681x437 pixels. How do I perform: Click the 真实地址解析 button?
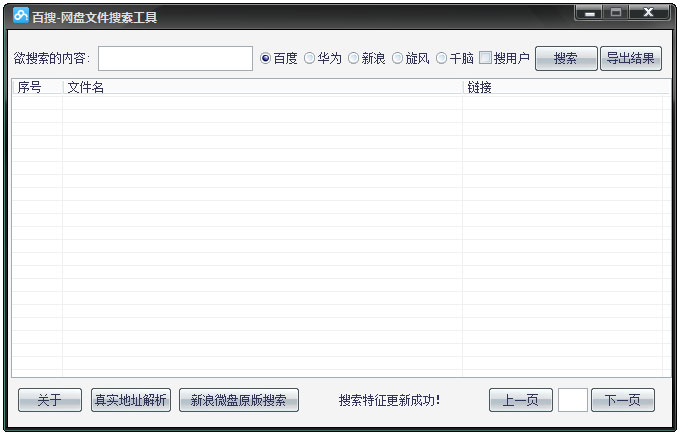pos(131,400)
